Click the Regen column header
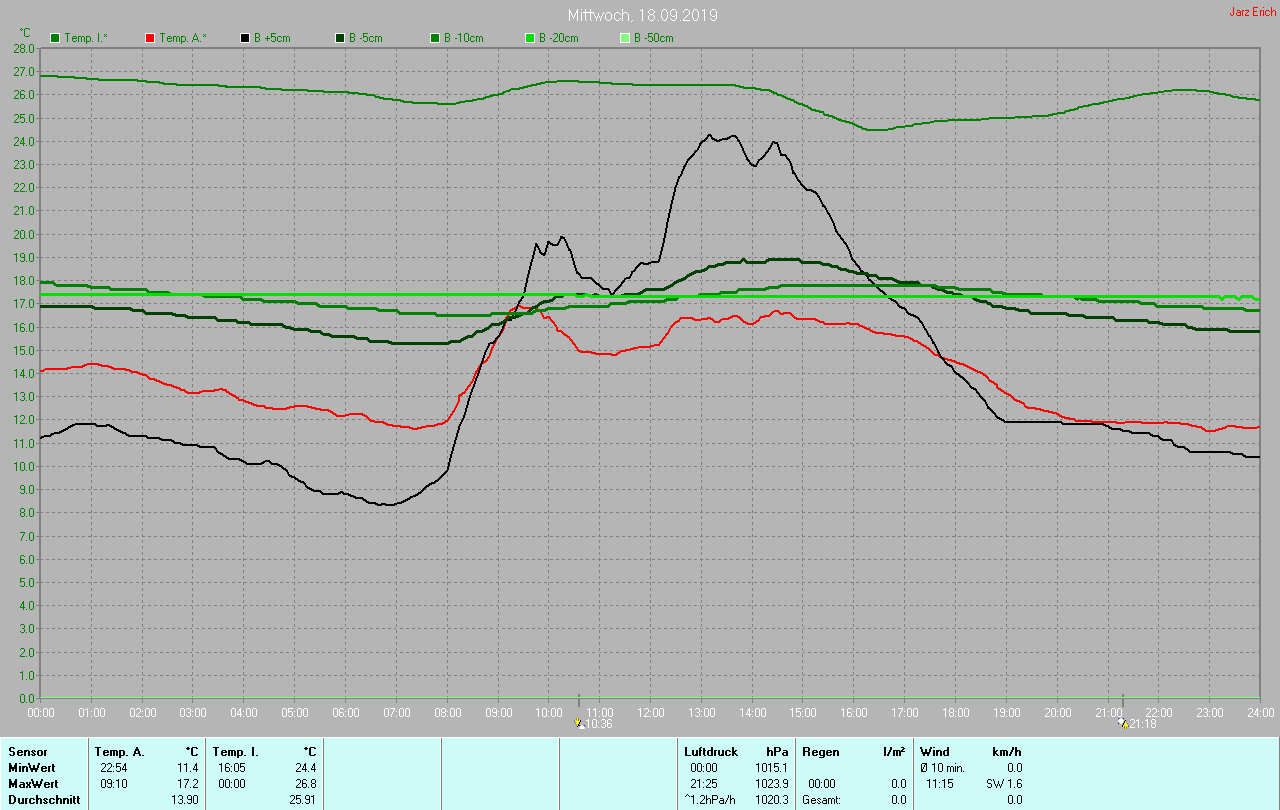The image size is (1280, 810). 820,751
